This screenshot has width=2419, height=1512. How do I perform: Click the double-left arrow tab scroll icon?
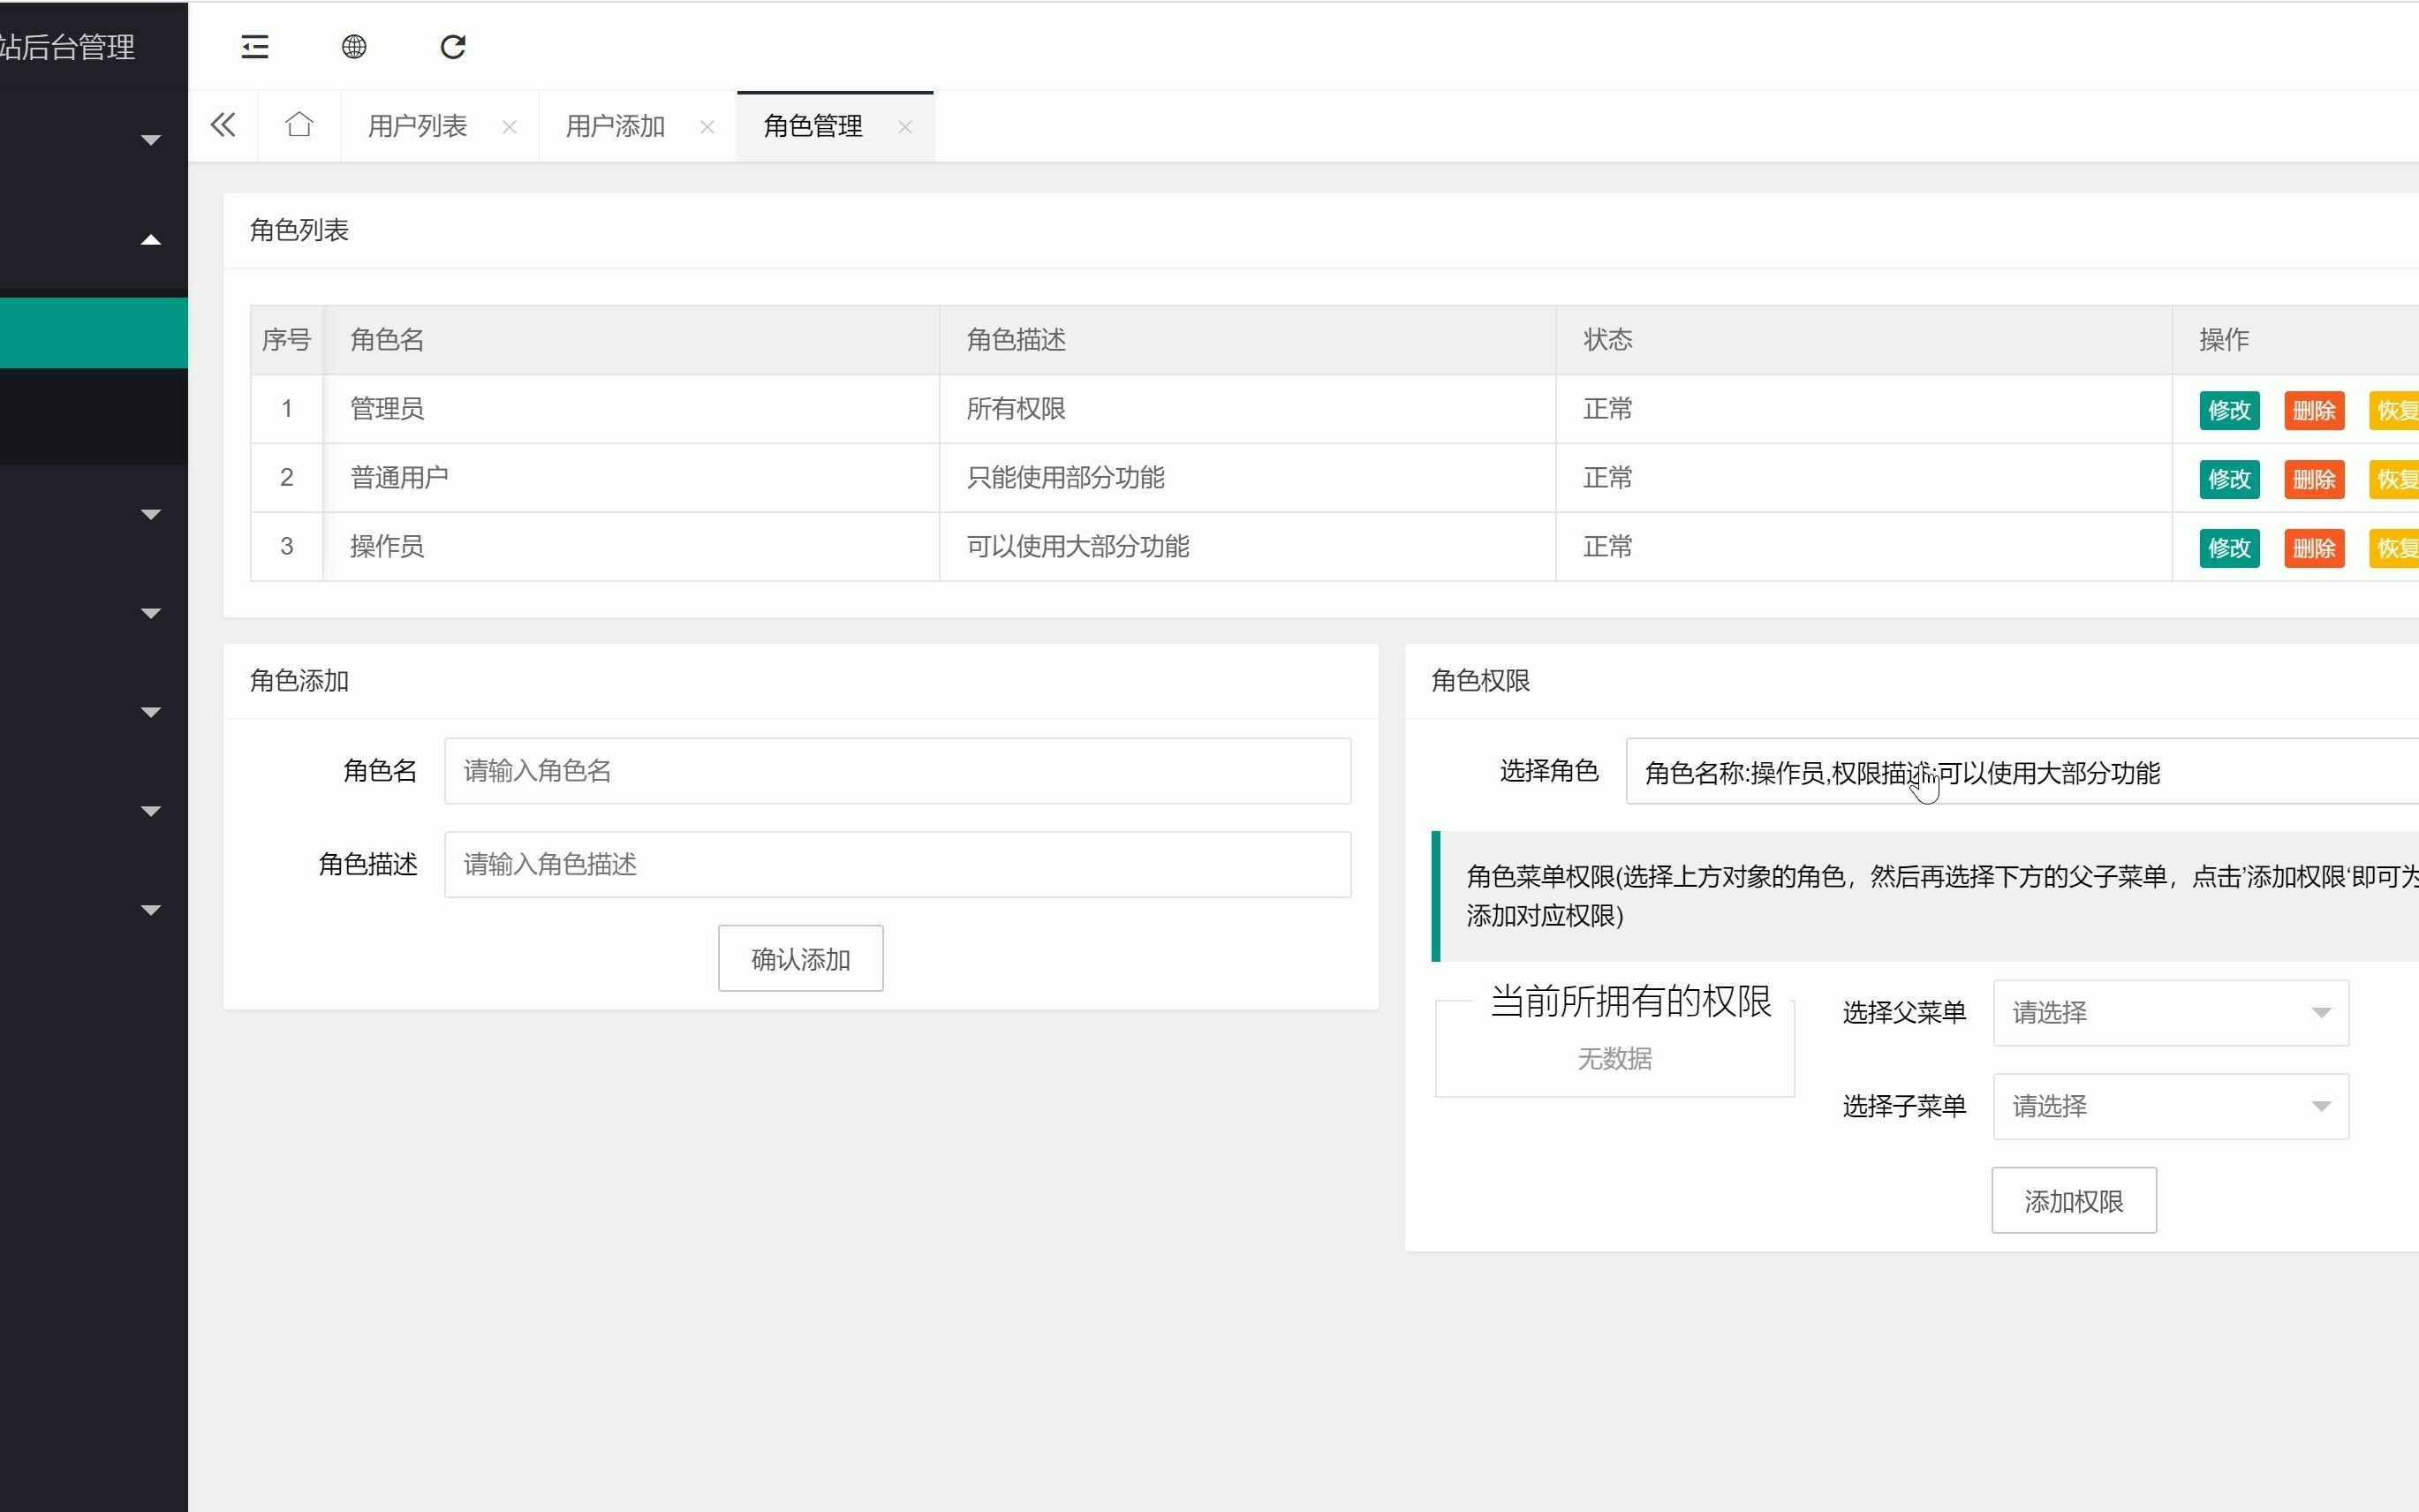(x=223, y=125)
